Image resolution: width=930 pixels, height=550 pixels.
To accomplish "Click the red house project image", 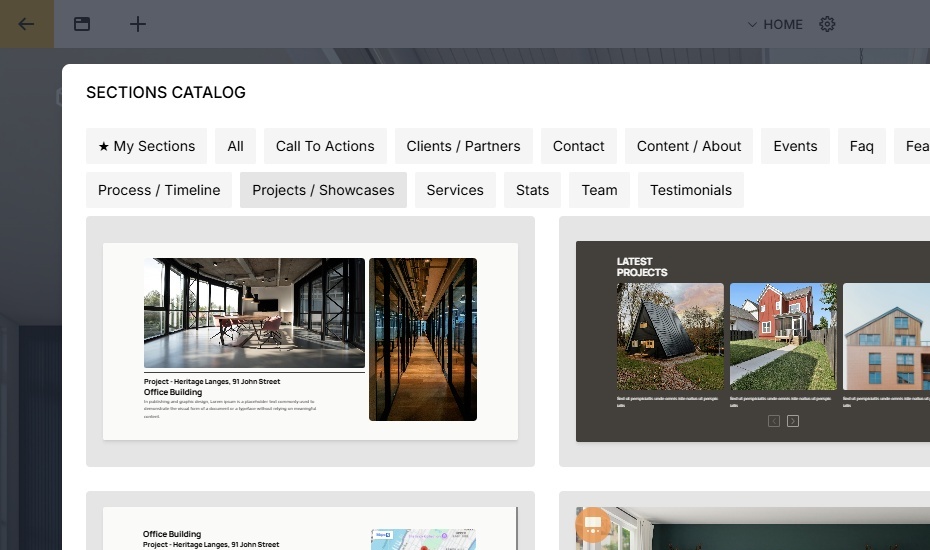I will click(783, 336).
